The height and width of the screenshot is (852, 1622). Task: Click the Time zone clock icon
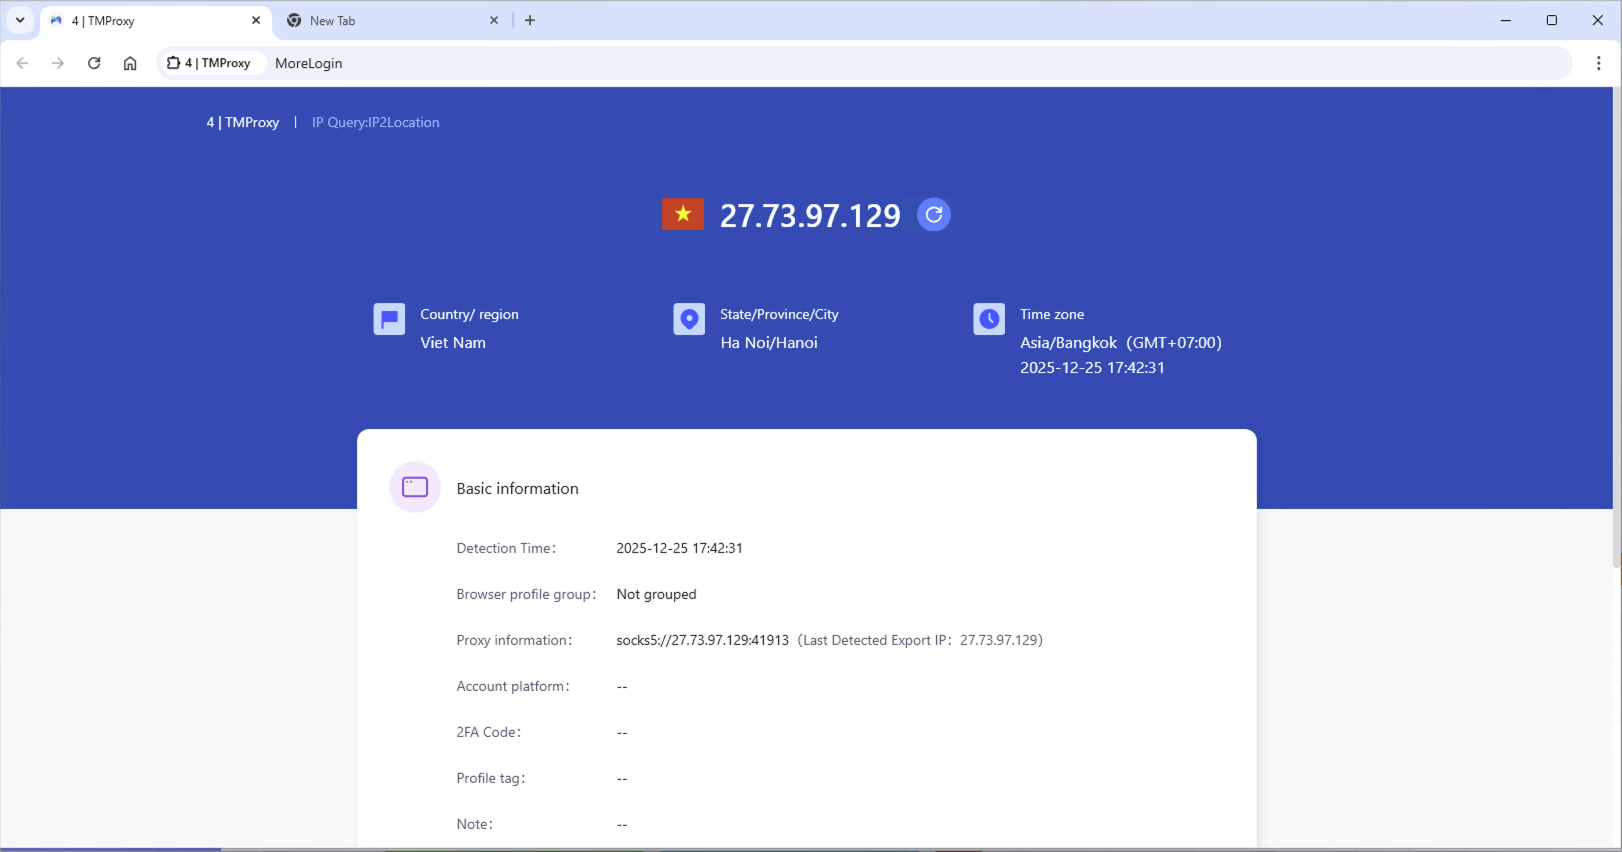tap(989, 319)
